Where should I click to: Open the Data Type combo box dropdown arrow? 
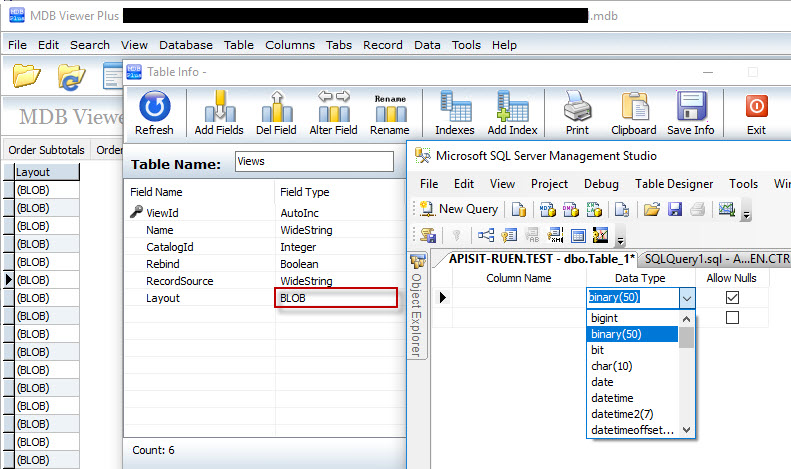[x=687, y=298]
